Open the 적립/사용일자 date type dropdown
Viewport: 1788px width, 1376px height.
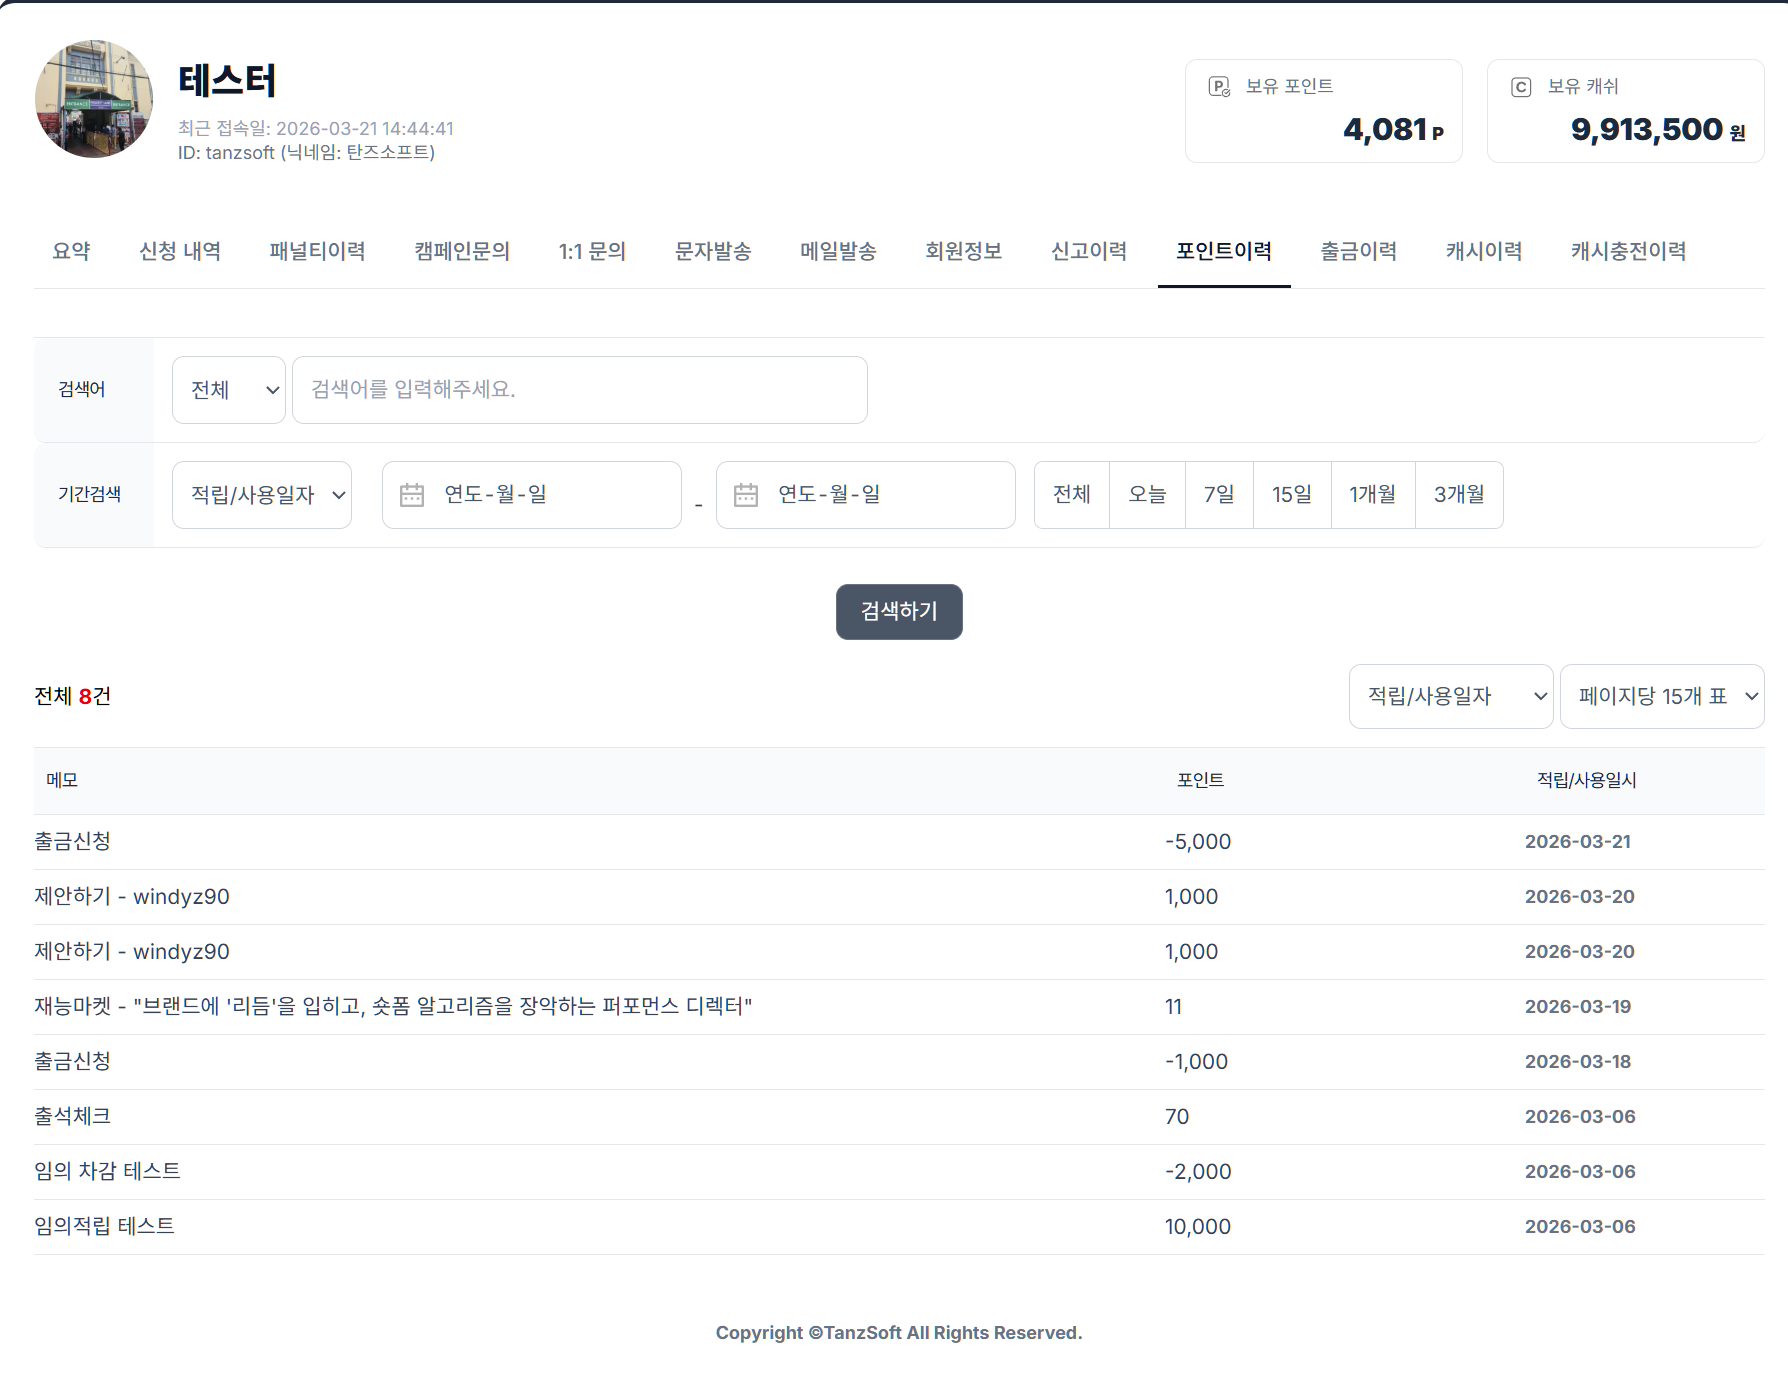(262, 494)
